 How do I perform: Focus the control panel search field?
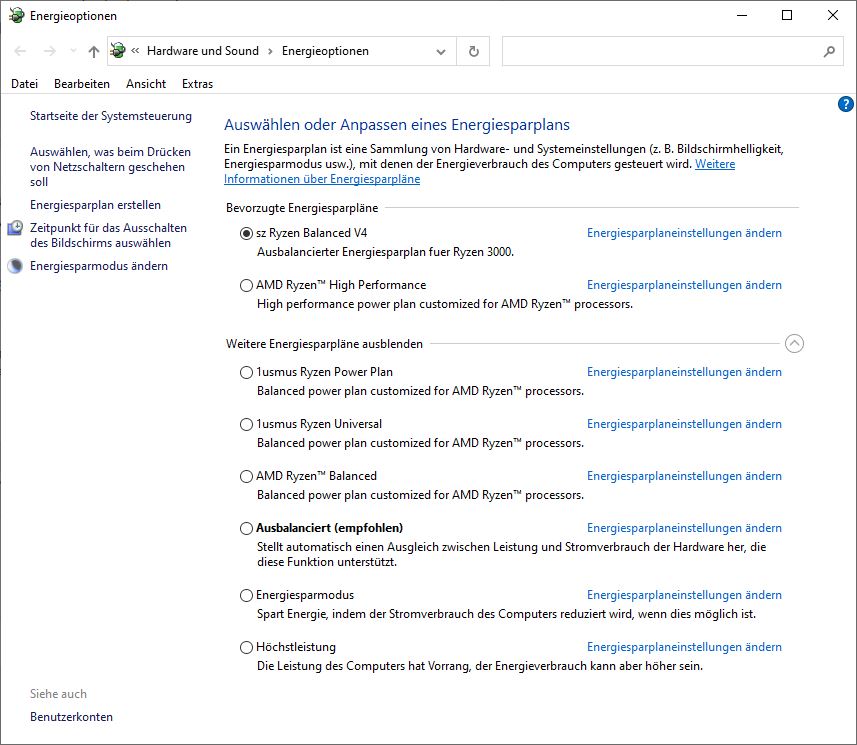672,51
